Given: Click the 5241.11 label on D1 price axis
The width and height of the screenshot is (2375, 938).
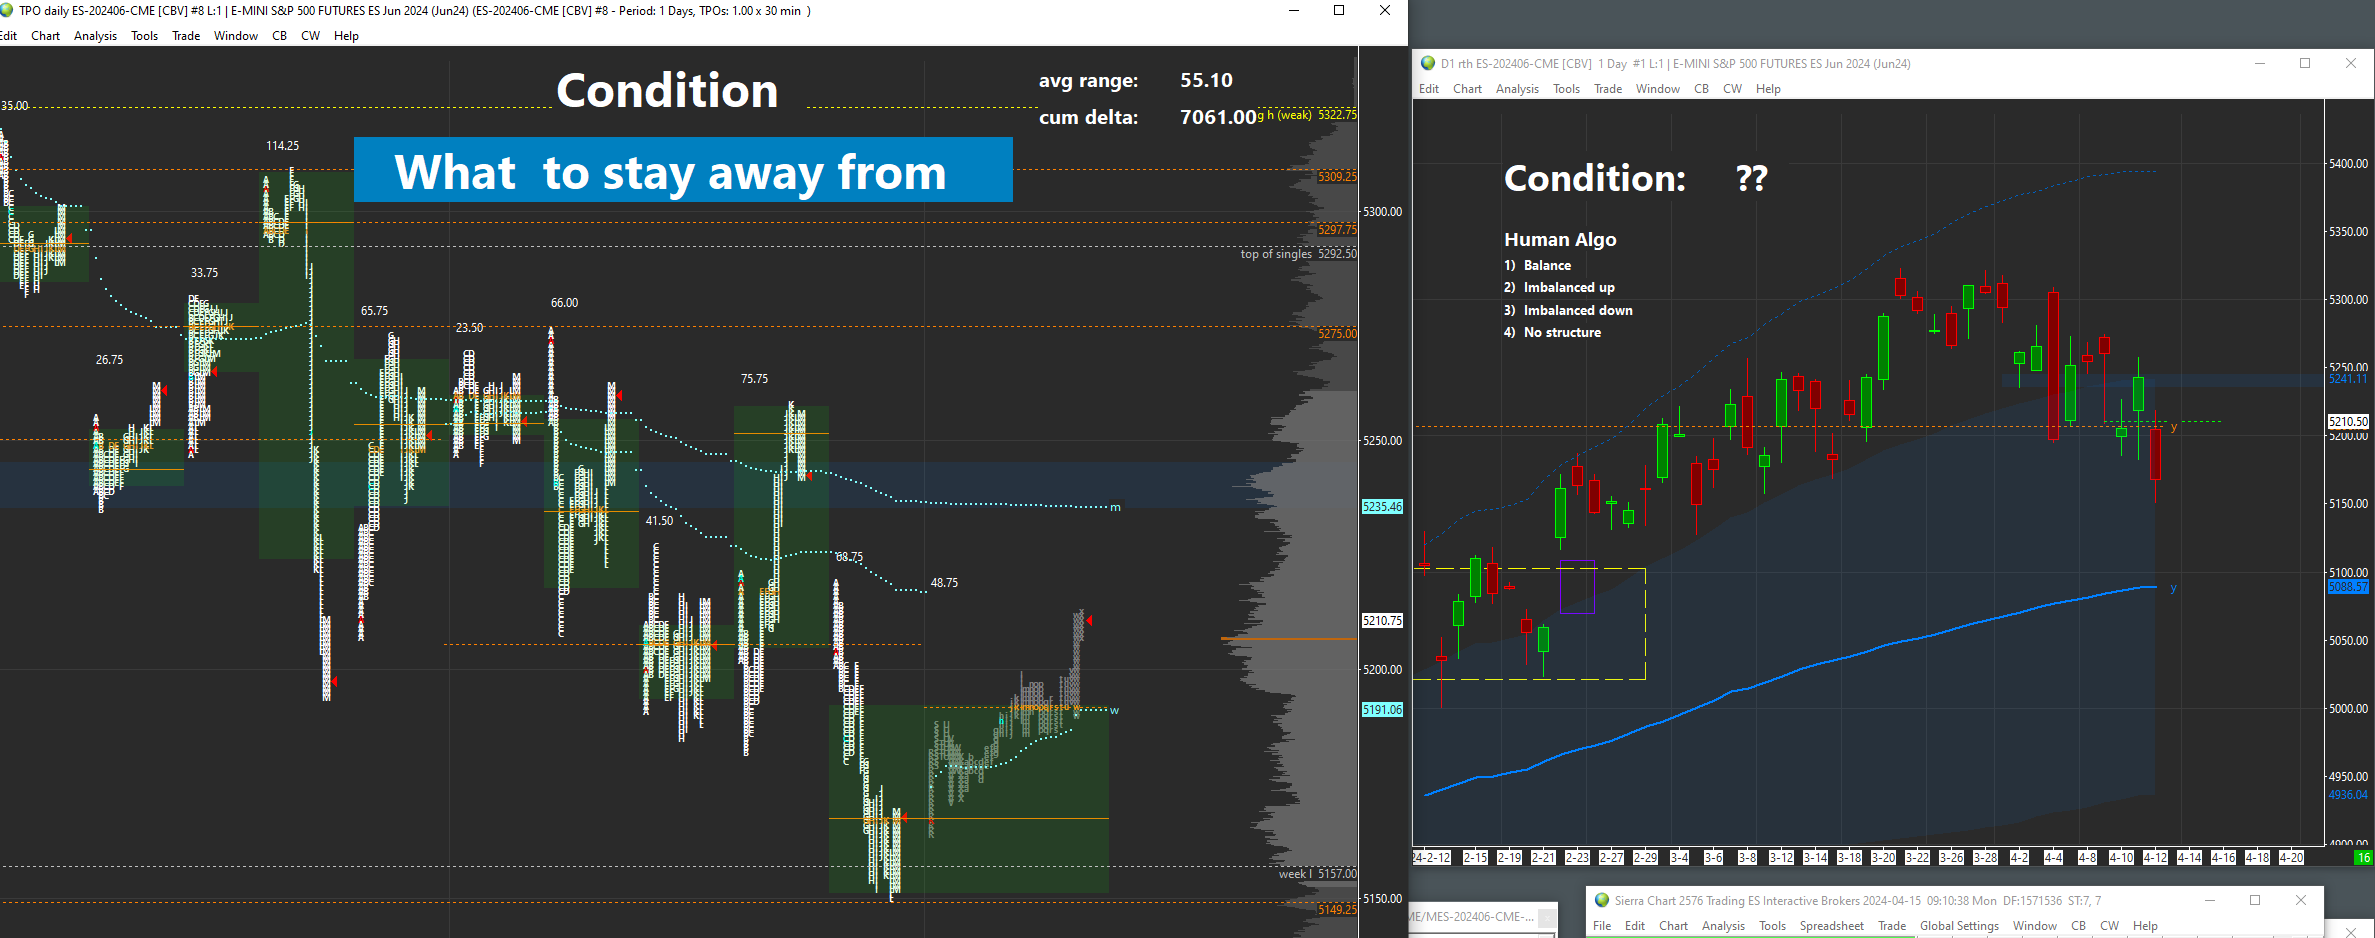Looking at the screenshot, I should point(2348,379).
